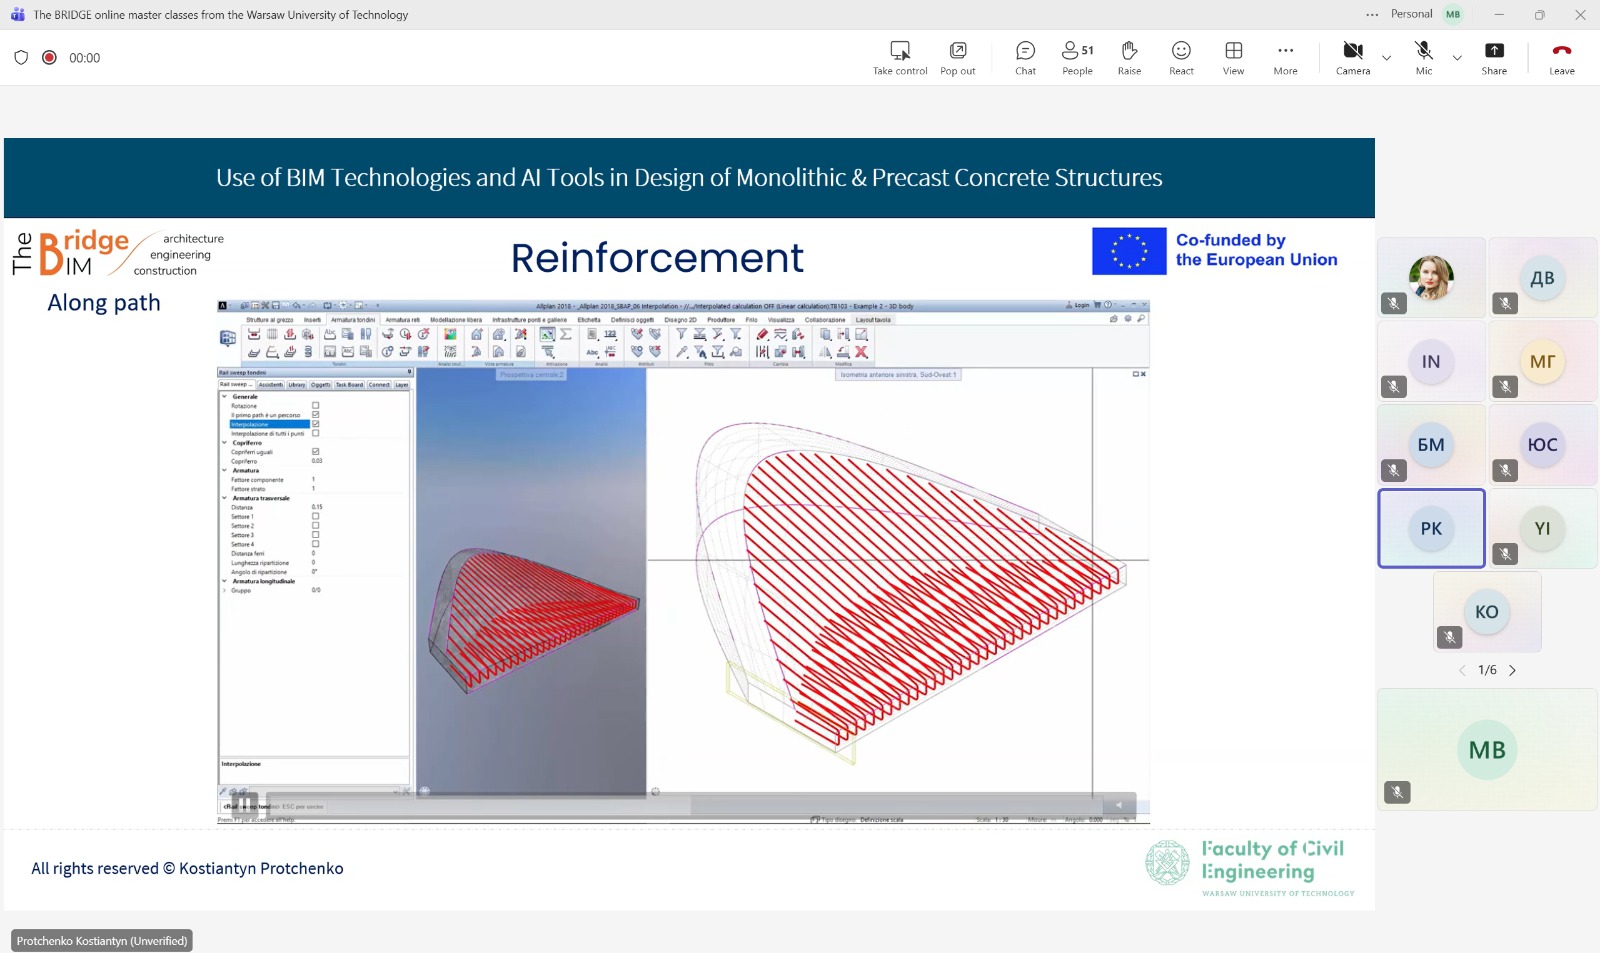The image size is (1600, 953).
Task: Leave the meeting
Action: point(1561,58)
